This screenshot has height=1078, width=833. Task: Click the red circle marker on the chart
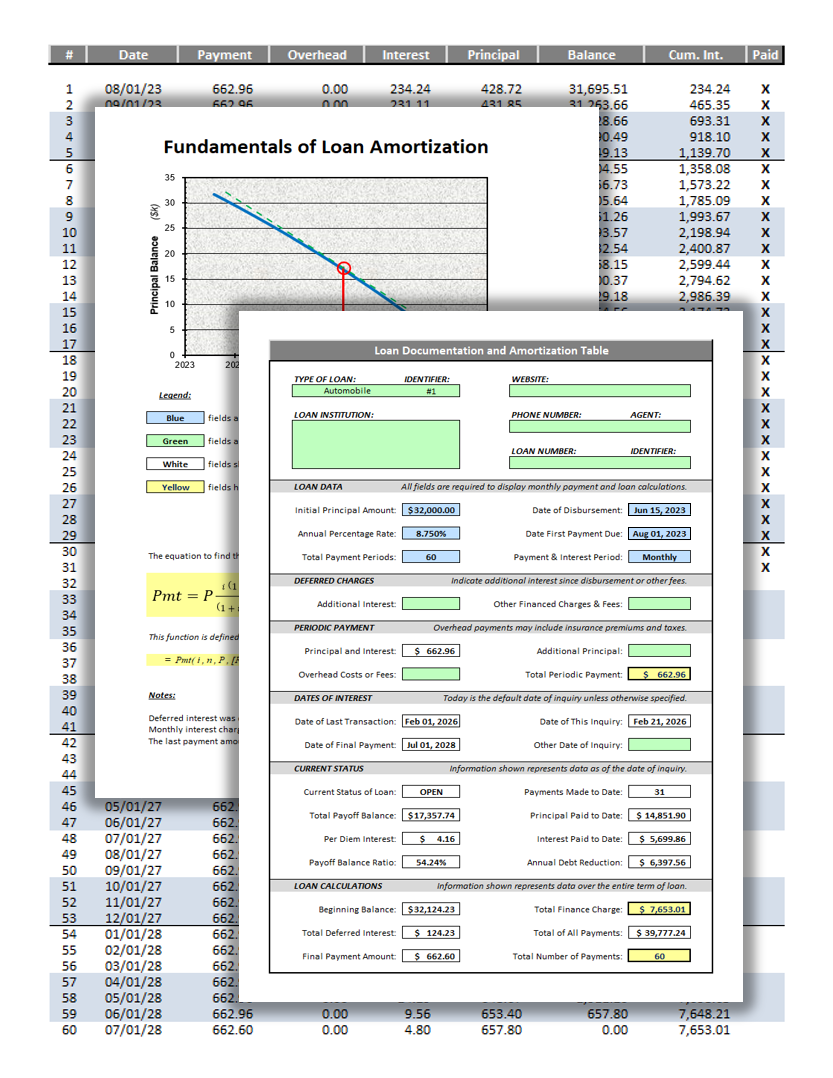coord(344,268)
